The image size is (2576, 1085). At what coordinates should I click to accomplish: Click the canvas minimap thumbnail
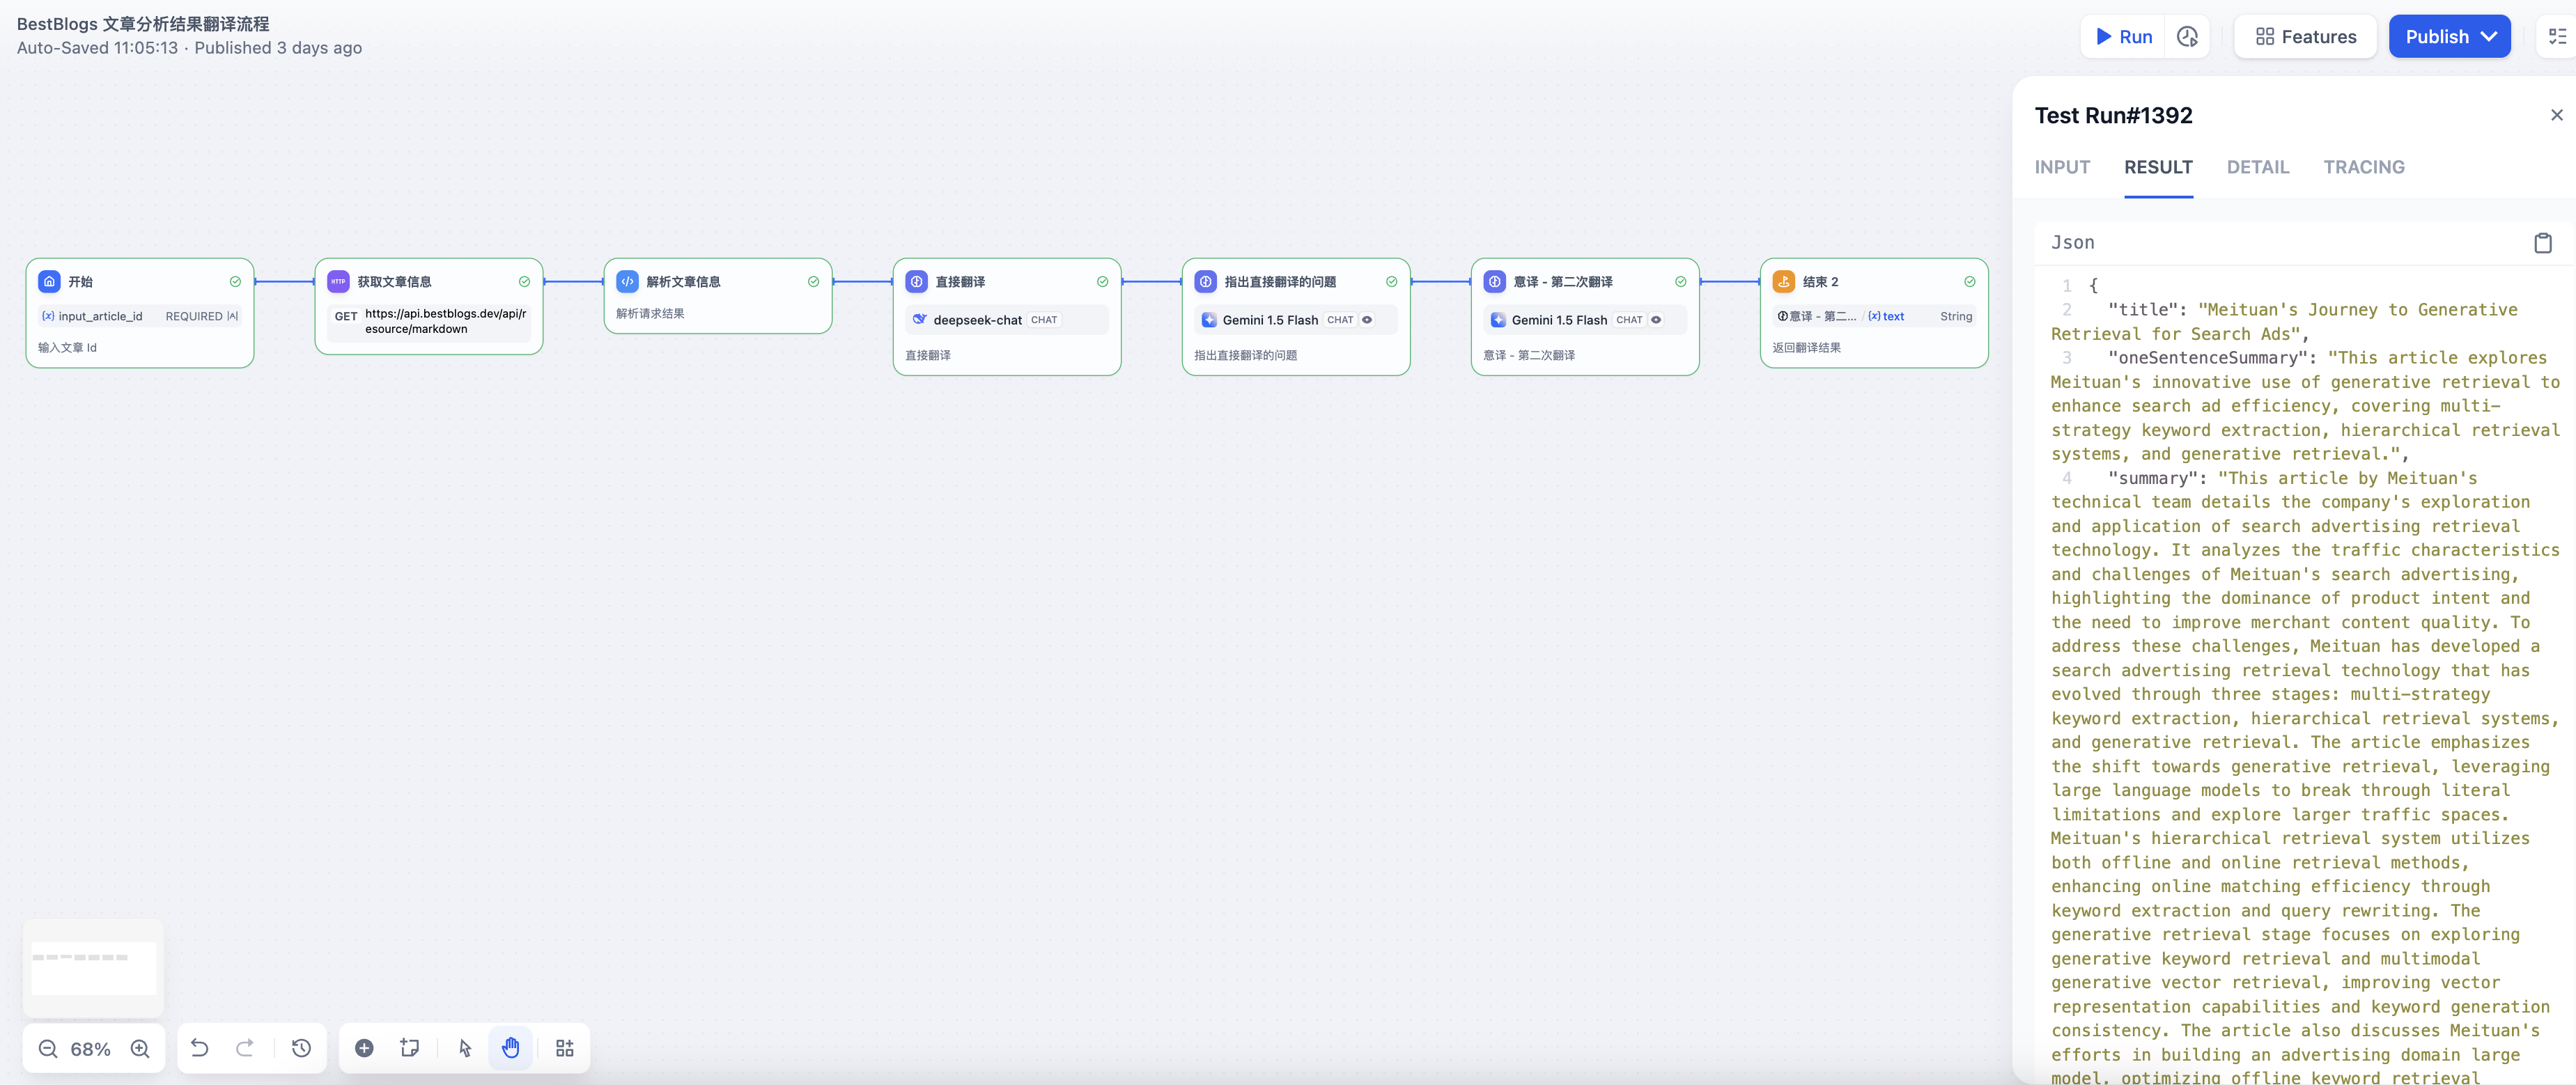(x=93, y=967)
